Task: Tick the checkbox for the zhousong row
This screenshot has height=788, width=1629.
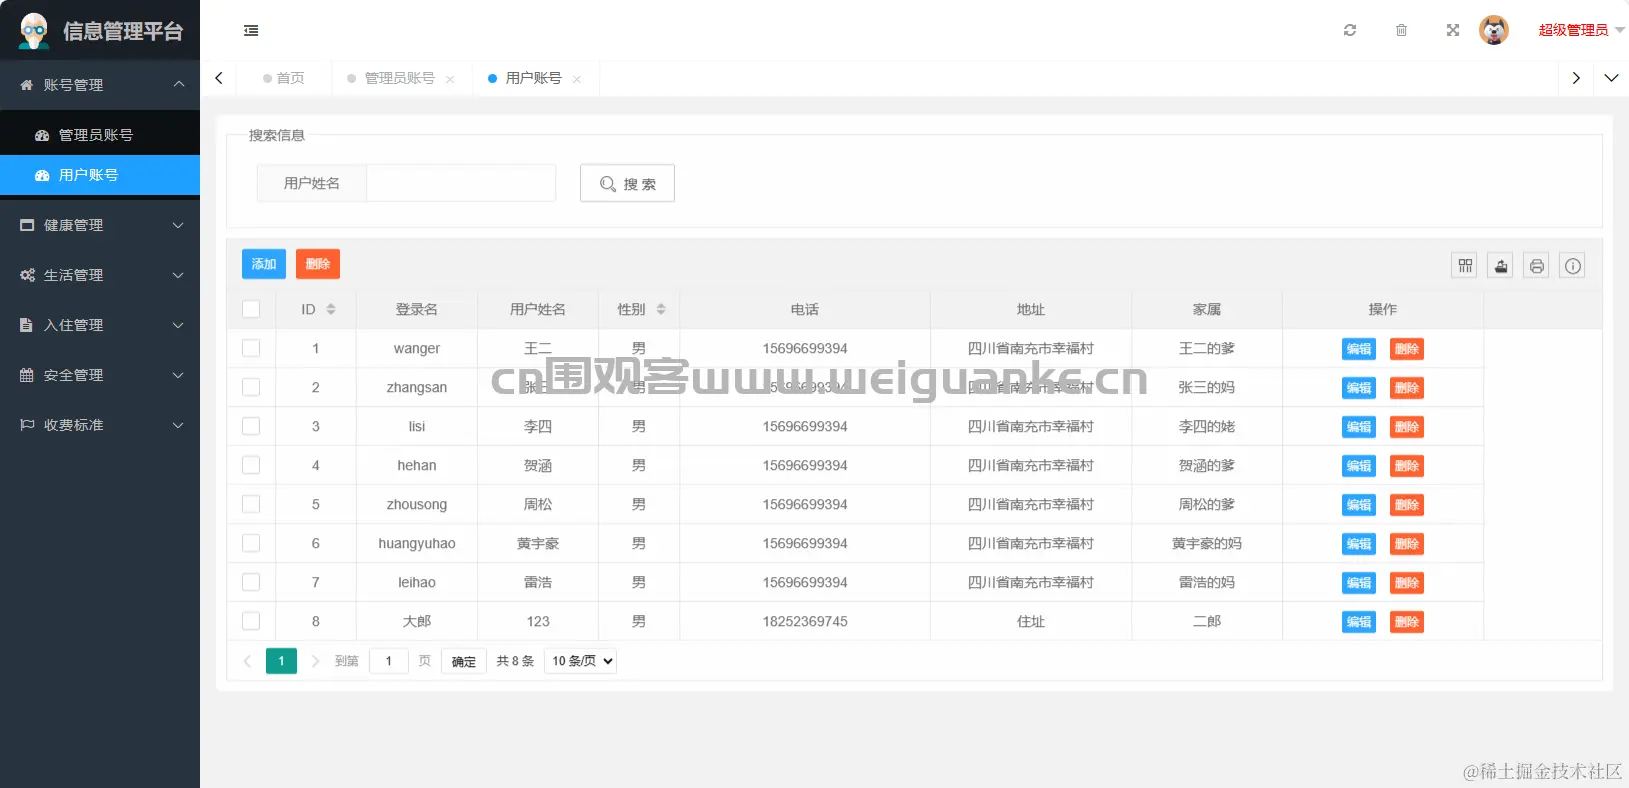Action: (251, 504)
